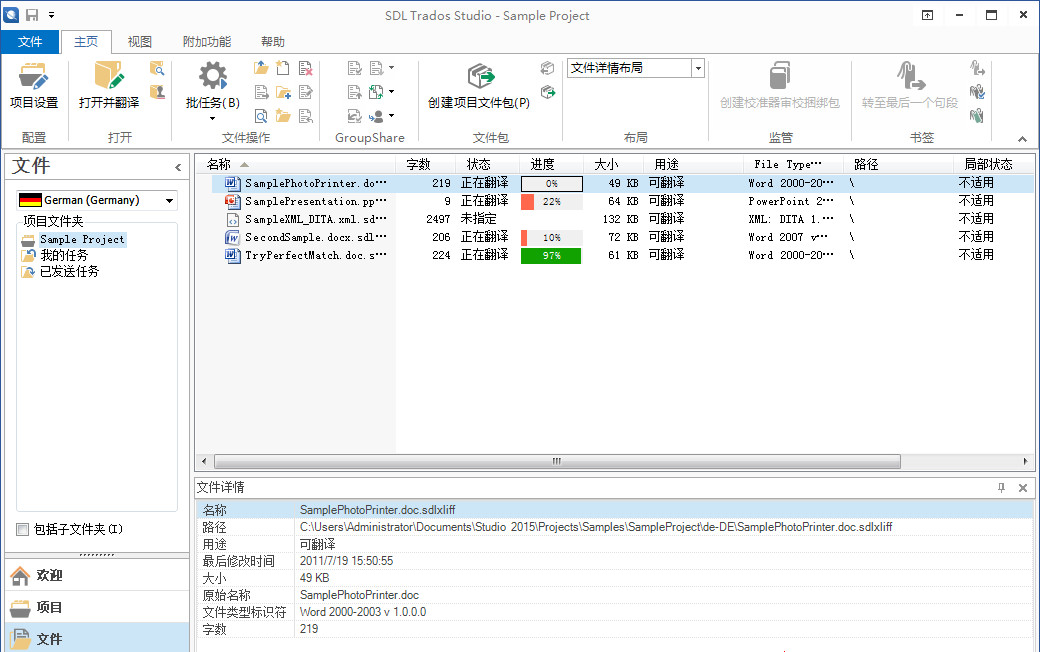Click the starred new page icon in 文件操作
This screenshot has width=1040, height=652.
283,68
